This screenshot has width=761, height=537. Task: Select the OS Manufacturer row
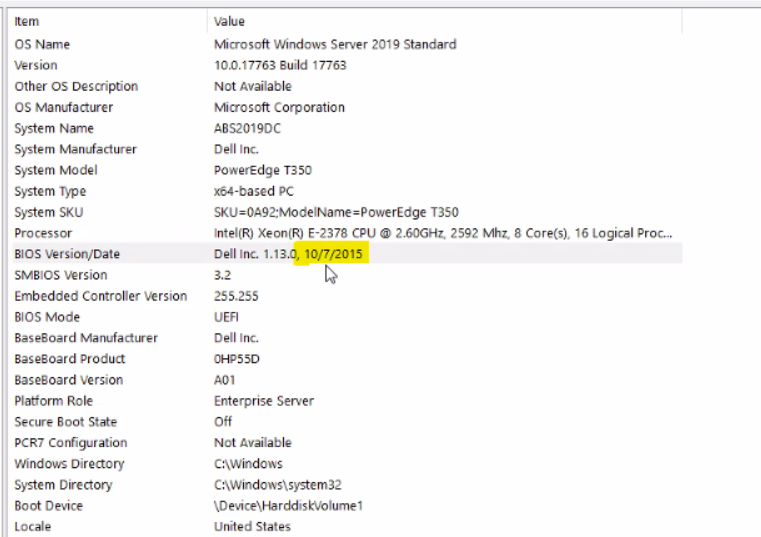(x=63, y=107)
